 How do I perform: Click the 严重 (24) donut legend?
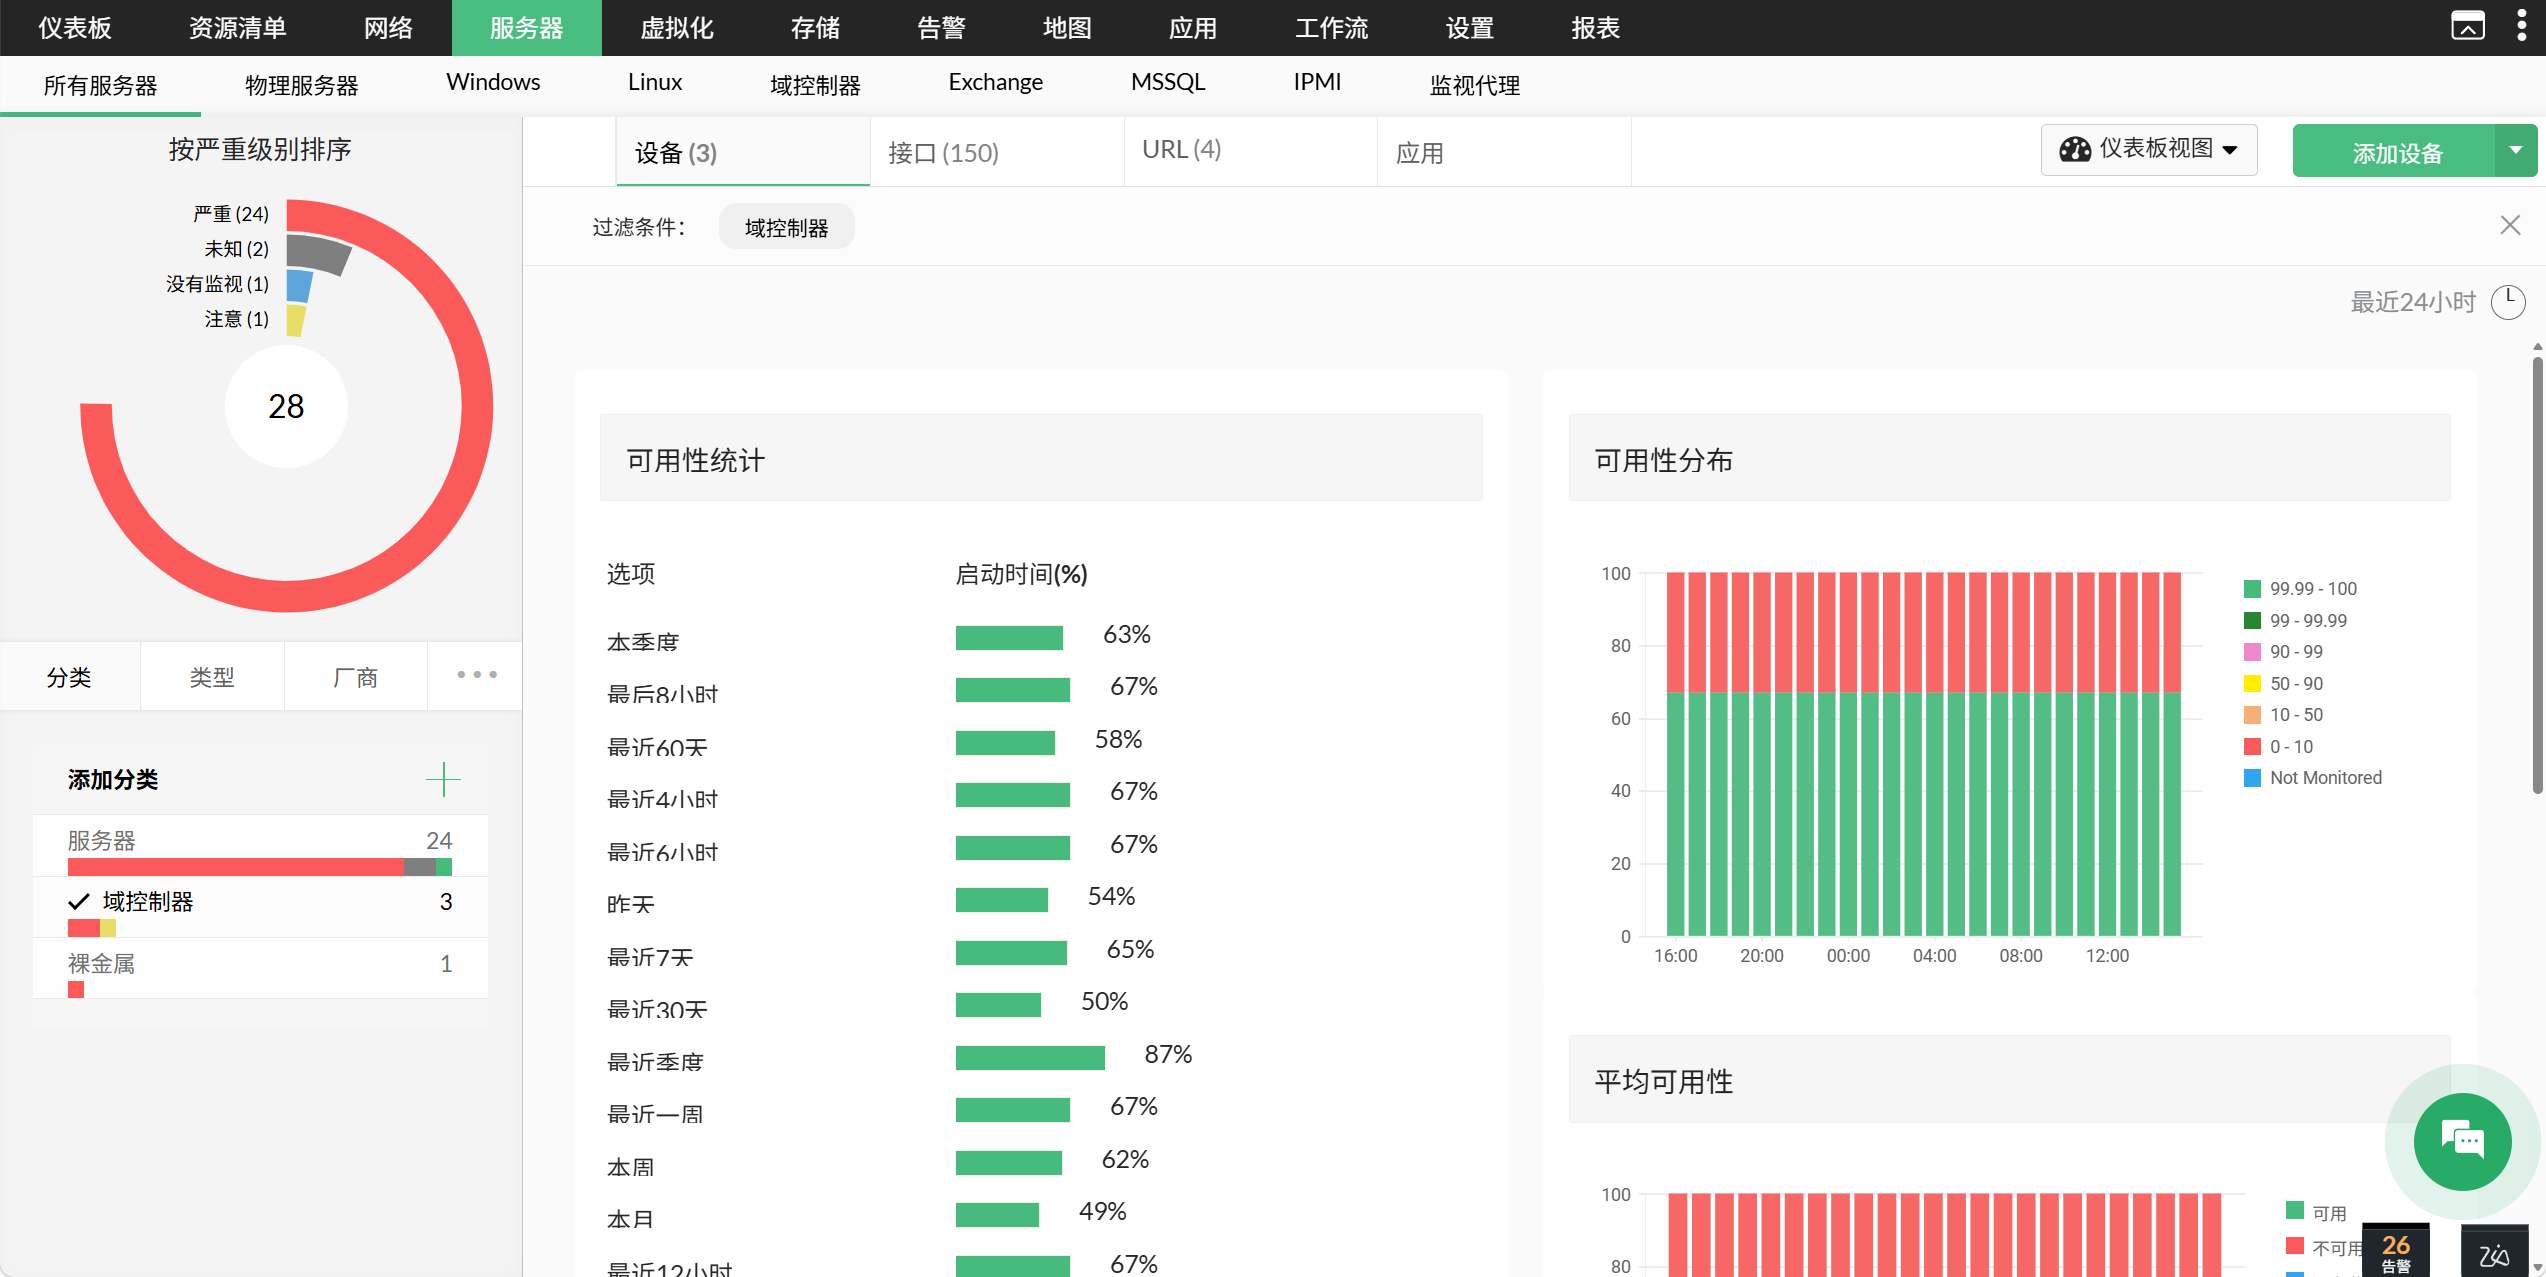[230, 214]
